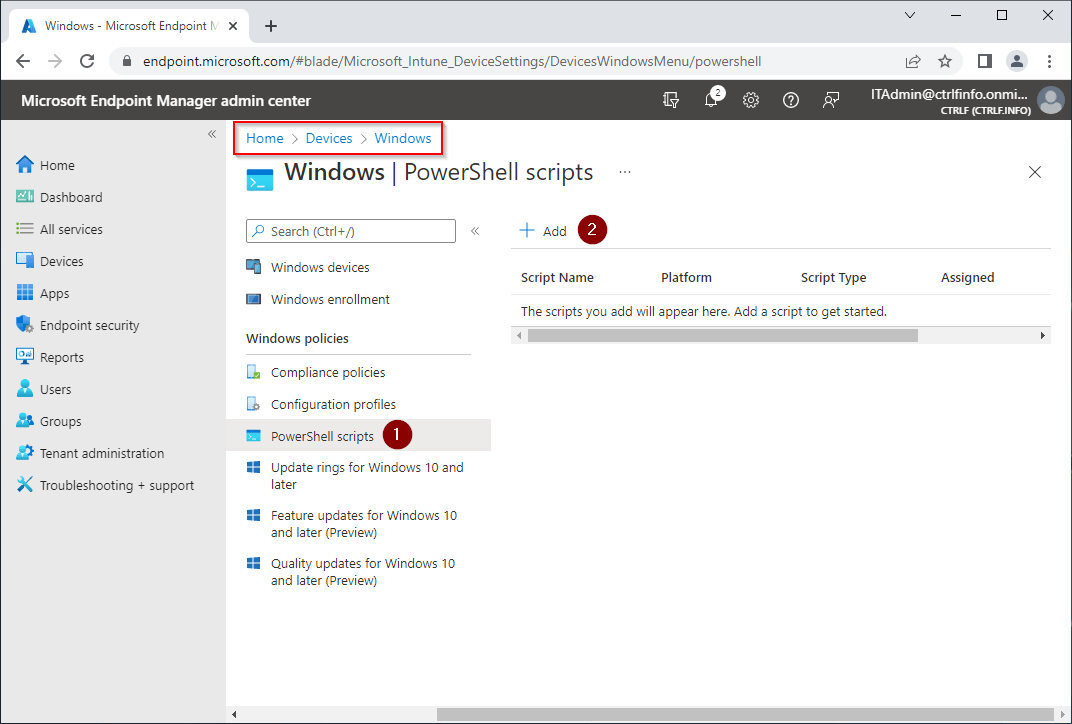1072x724 pixels.
Task: Select Tenant administration in the sidebar
Action: (x=101, y=452)
